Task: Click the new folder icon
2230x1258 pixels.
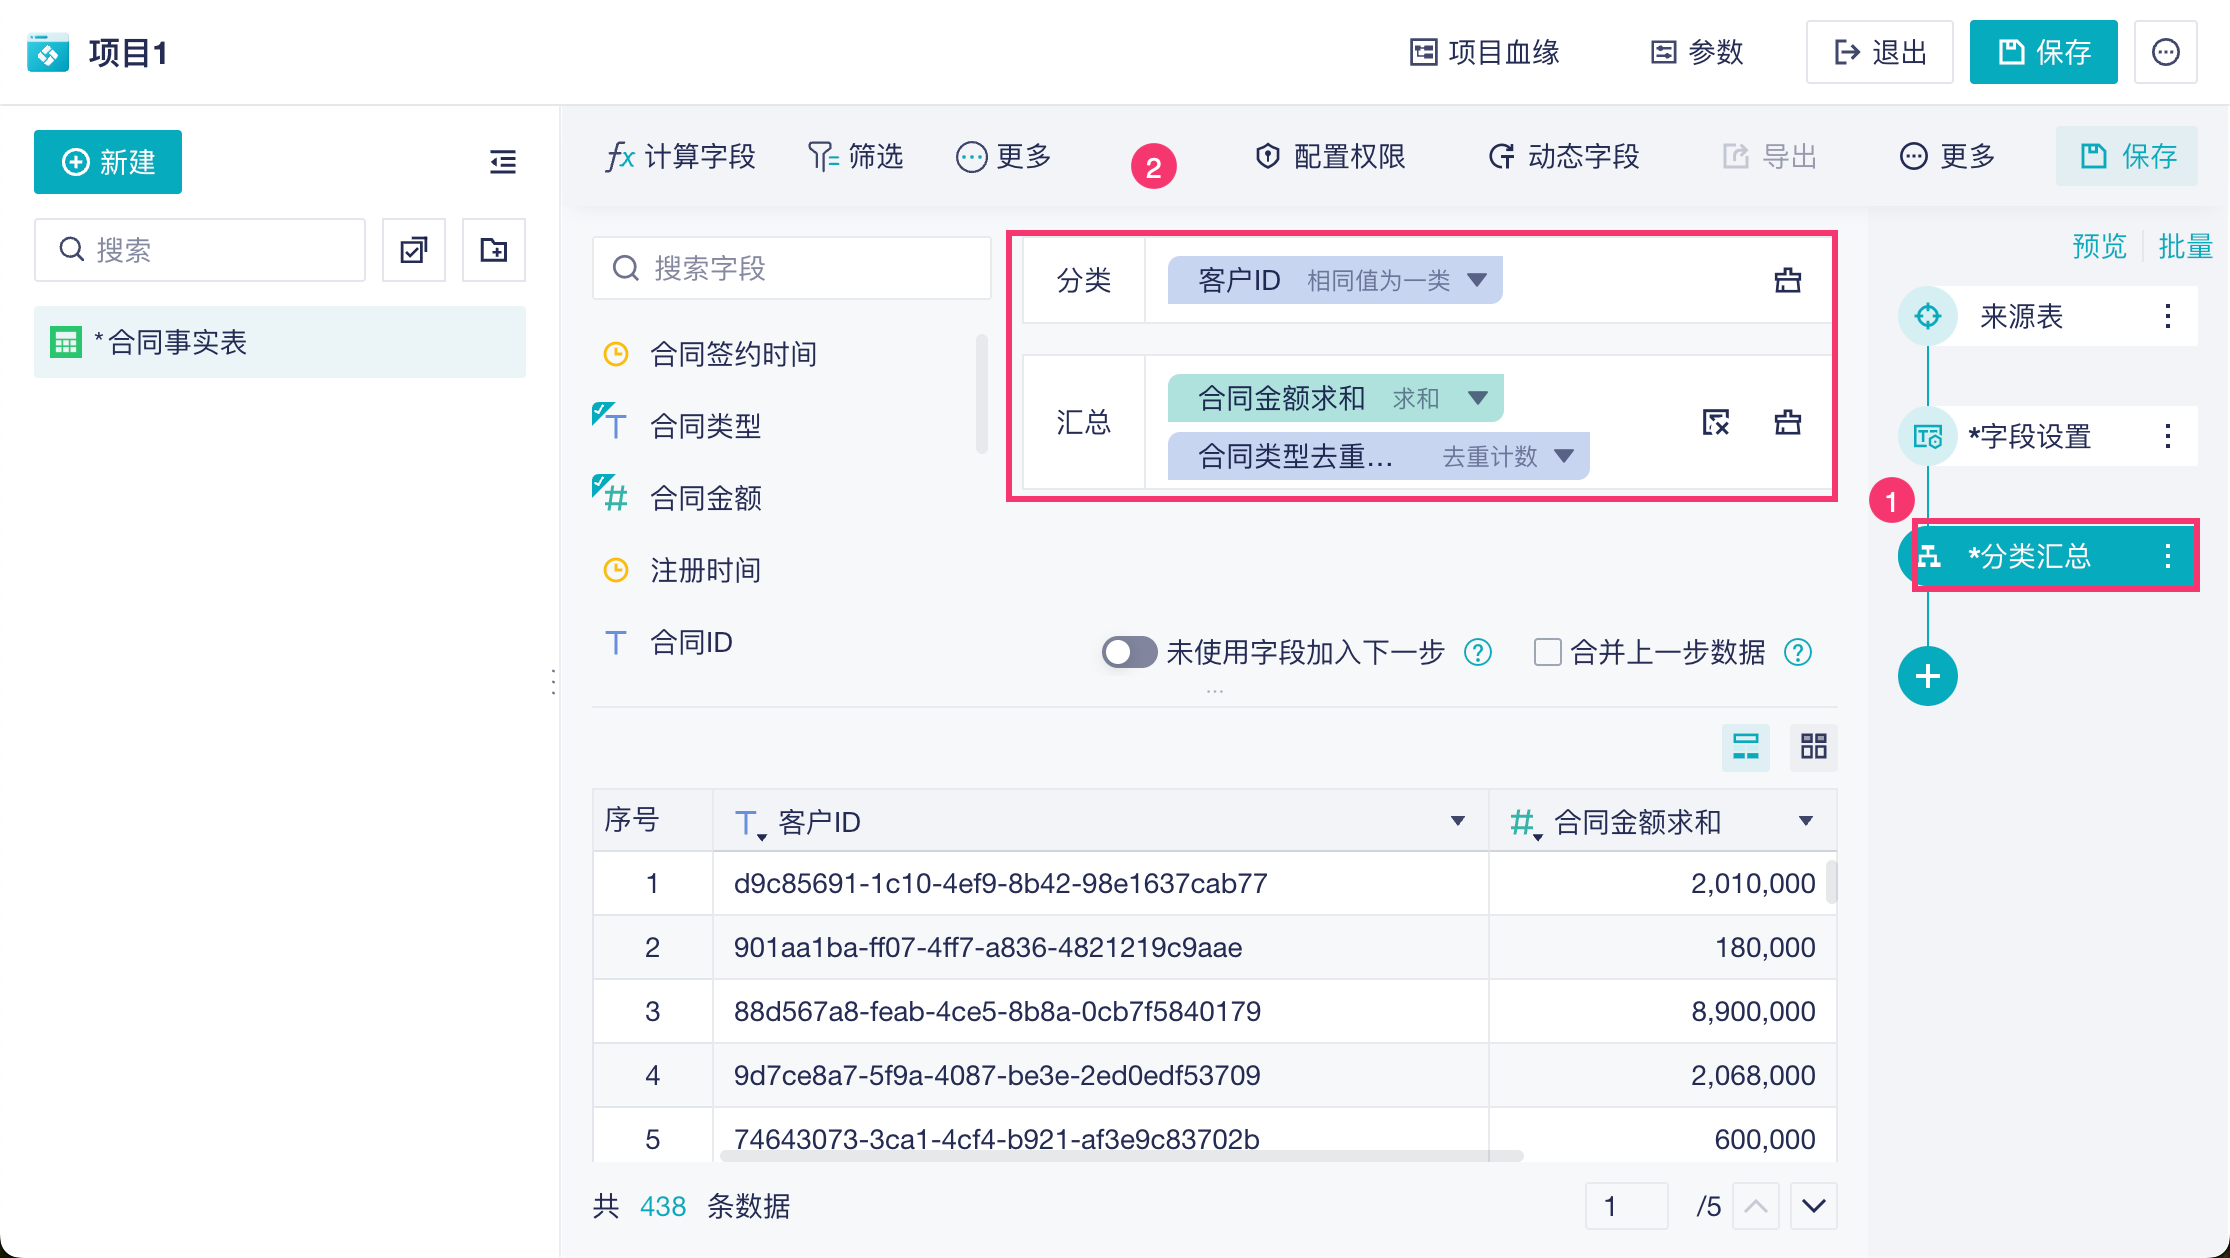Action: pos(494,250)
